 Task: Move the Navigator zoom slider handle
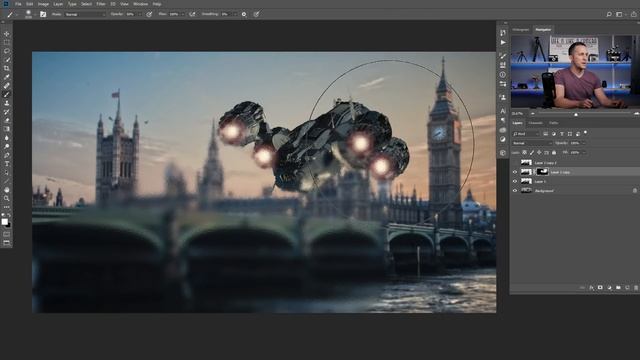pos(576,114)
